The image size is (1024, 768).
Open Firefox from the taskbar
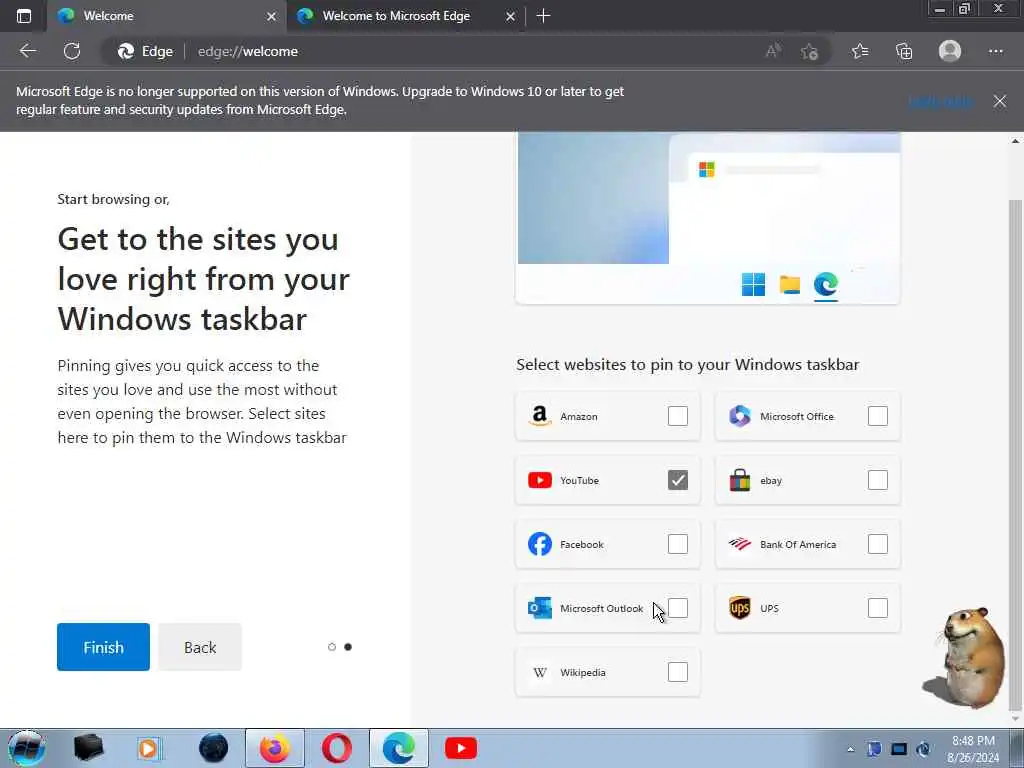(275, 748)
